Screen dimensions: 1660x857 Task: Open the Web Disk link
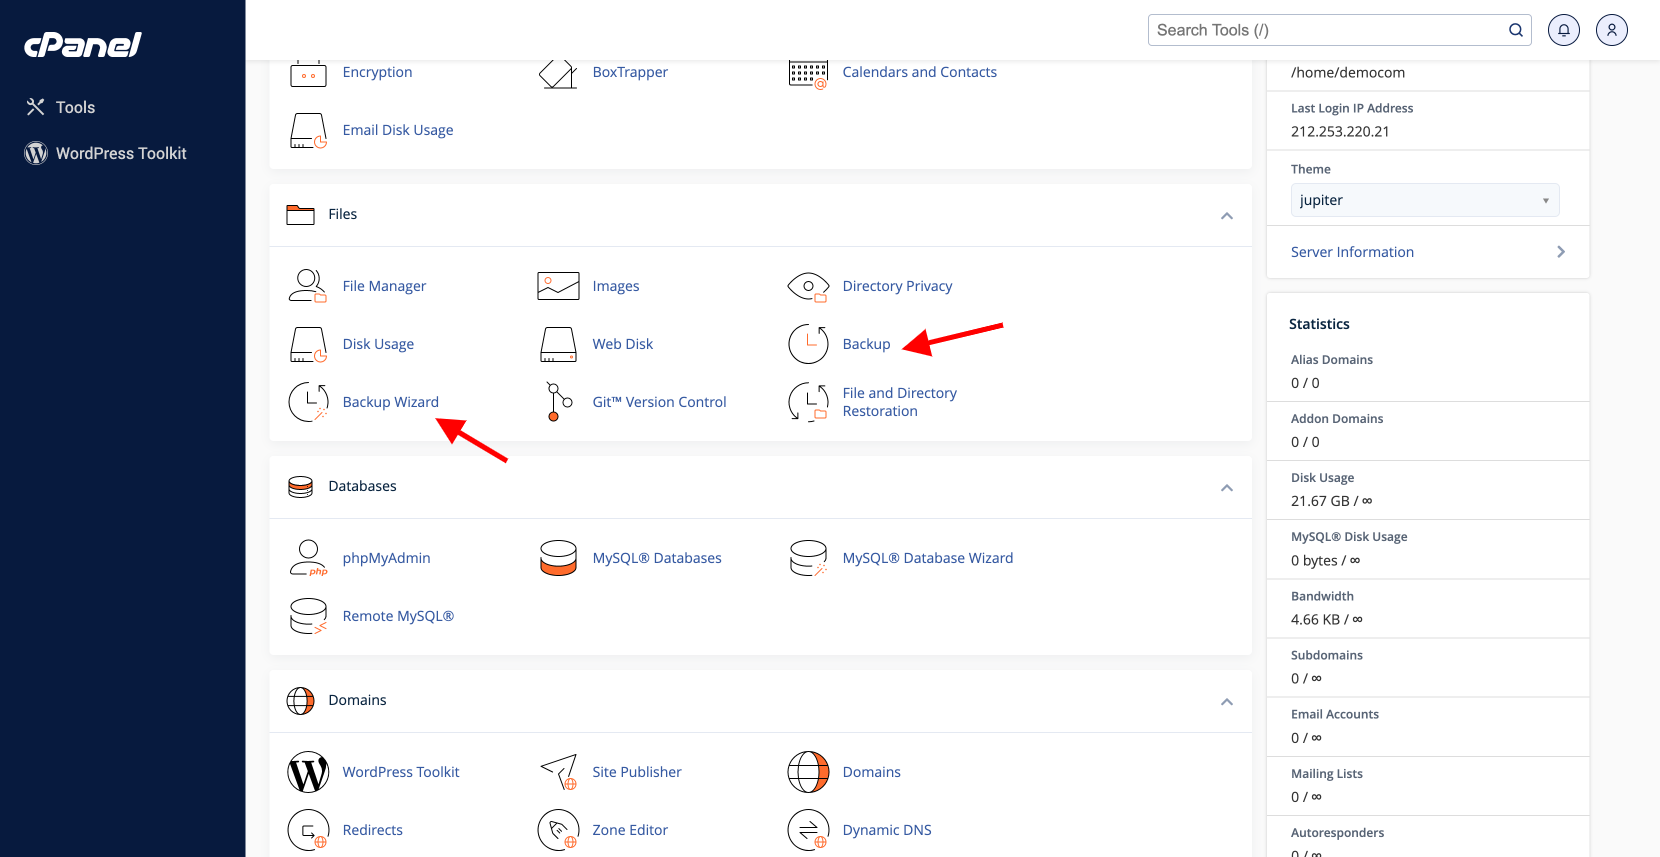click(x=623, y=344)
